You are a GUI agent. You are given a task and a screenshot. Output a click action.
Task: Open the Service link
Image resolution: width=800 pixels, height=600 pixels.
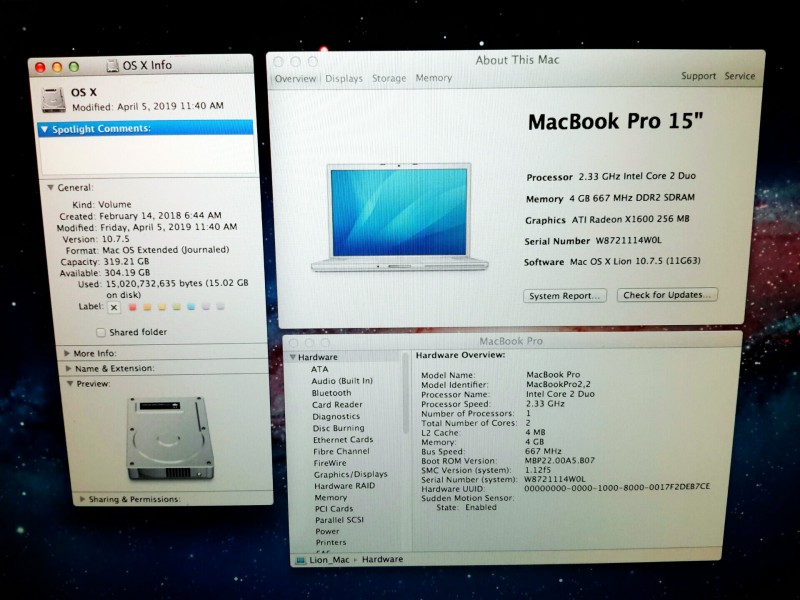pos(740,76)
